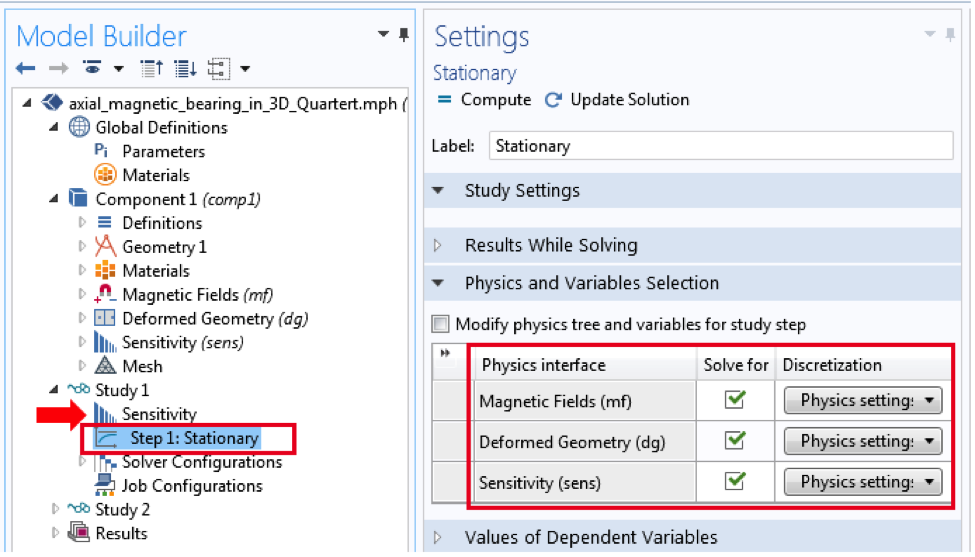This screenshot has width=975, height=557.
Task: Click the Study 2 icon
Action: 78,509
